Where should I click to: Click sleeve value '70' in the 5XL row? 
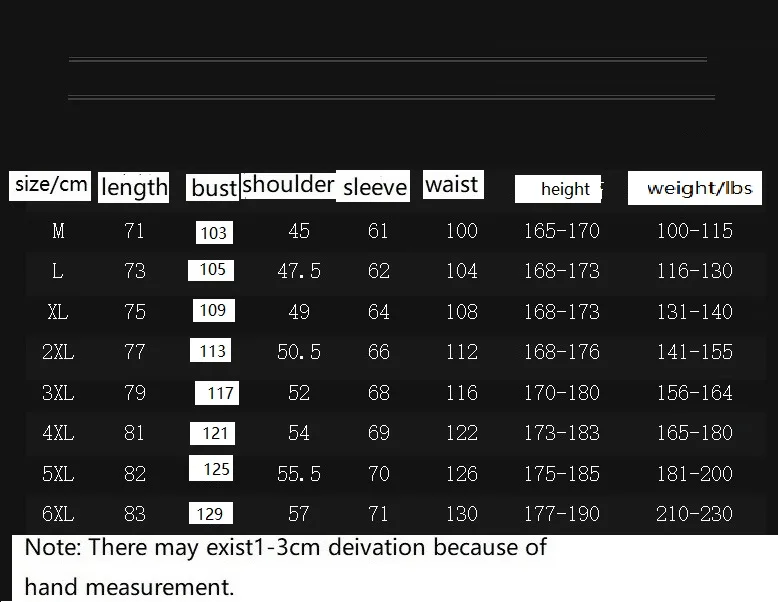(379, 473)
